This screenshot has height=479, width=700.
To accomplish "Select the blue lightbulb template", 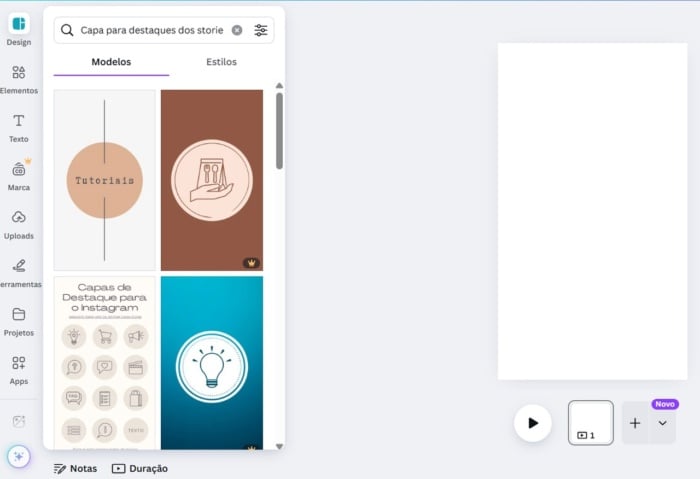I will [212, 362].
